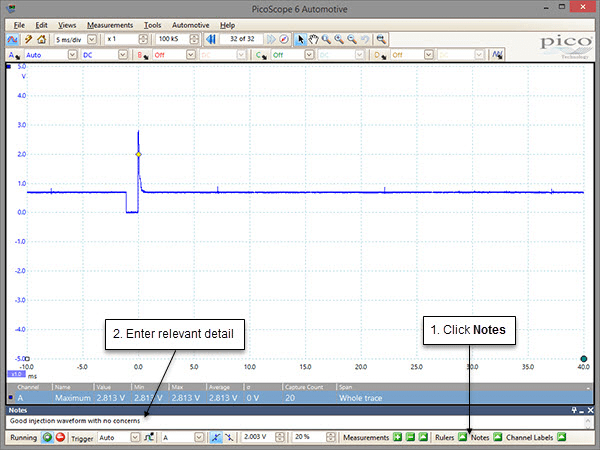Viewport: 600px width, 450px height.
Task: Select falling edge trigger icon
Action: point(229,437)
